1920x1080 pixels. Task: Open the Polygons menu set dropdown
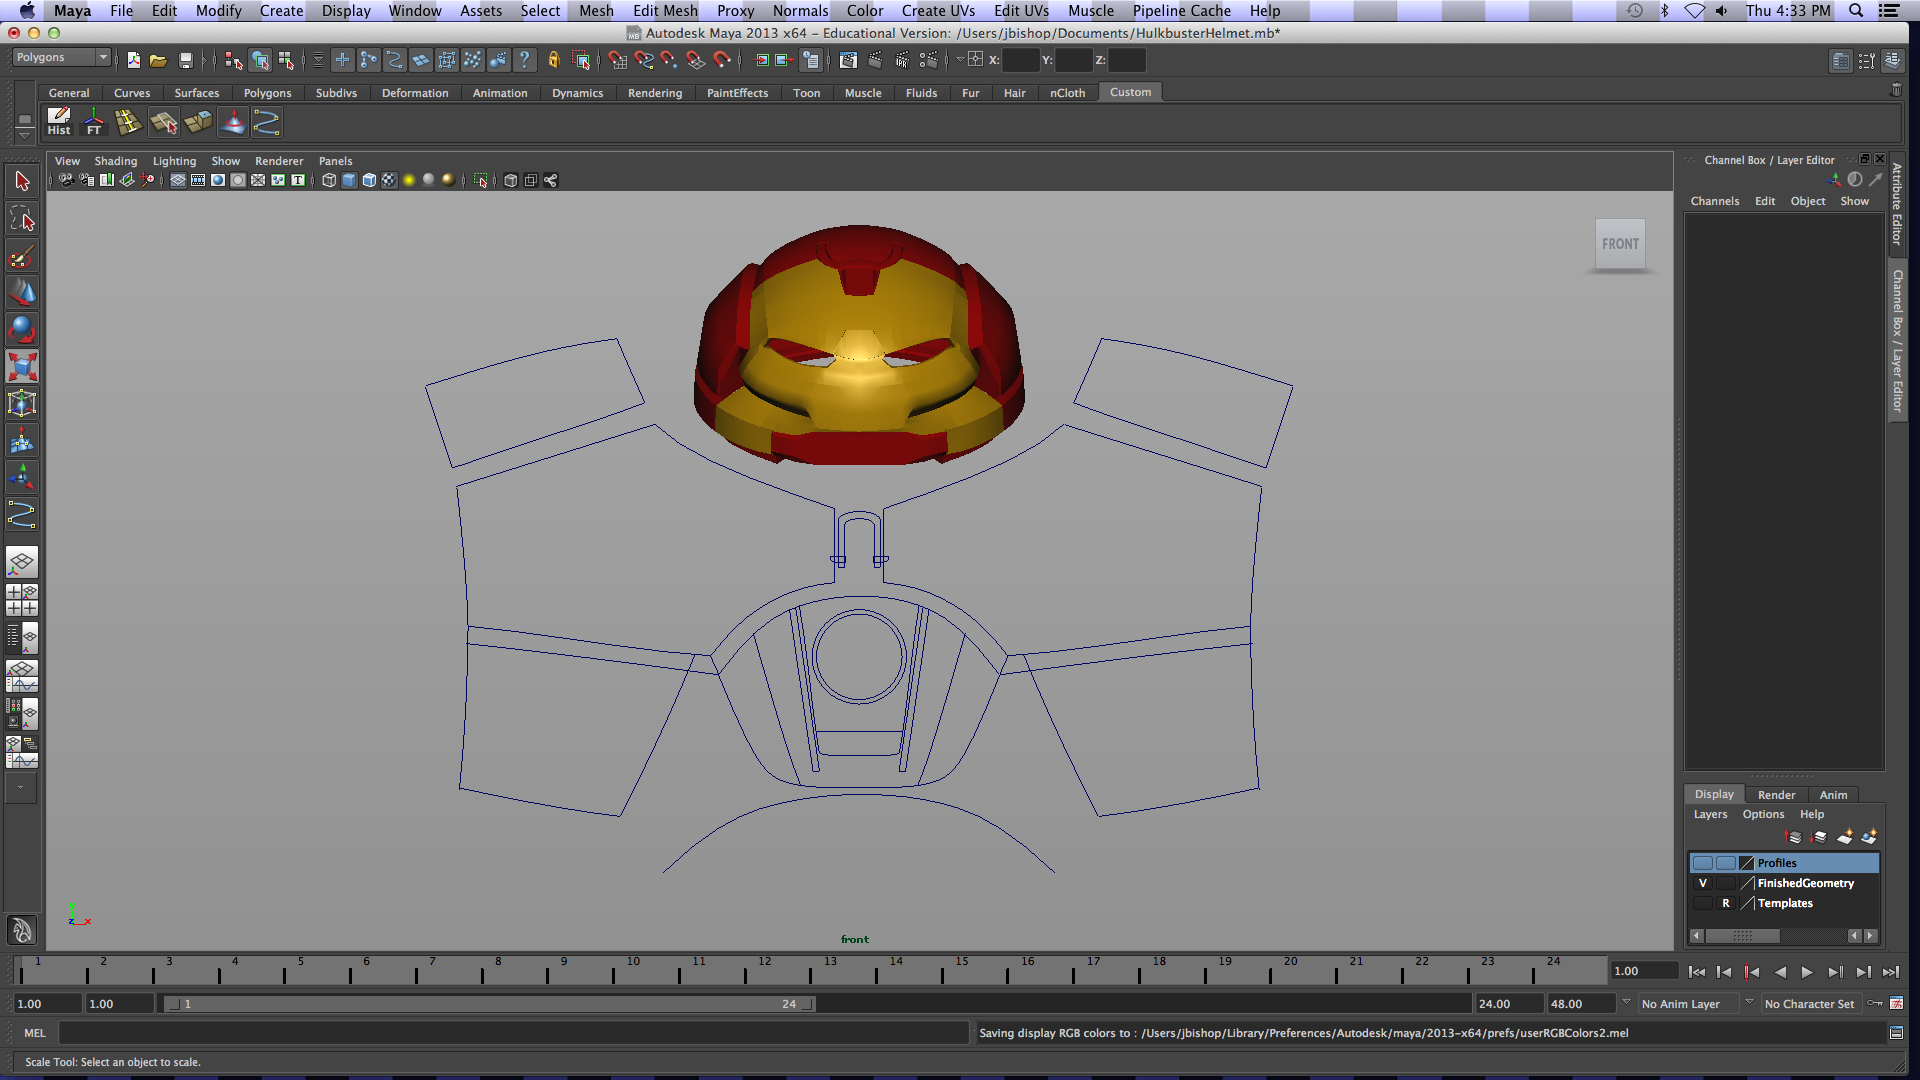[x=61, y=58]
